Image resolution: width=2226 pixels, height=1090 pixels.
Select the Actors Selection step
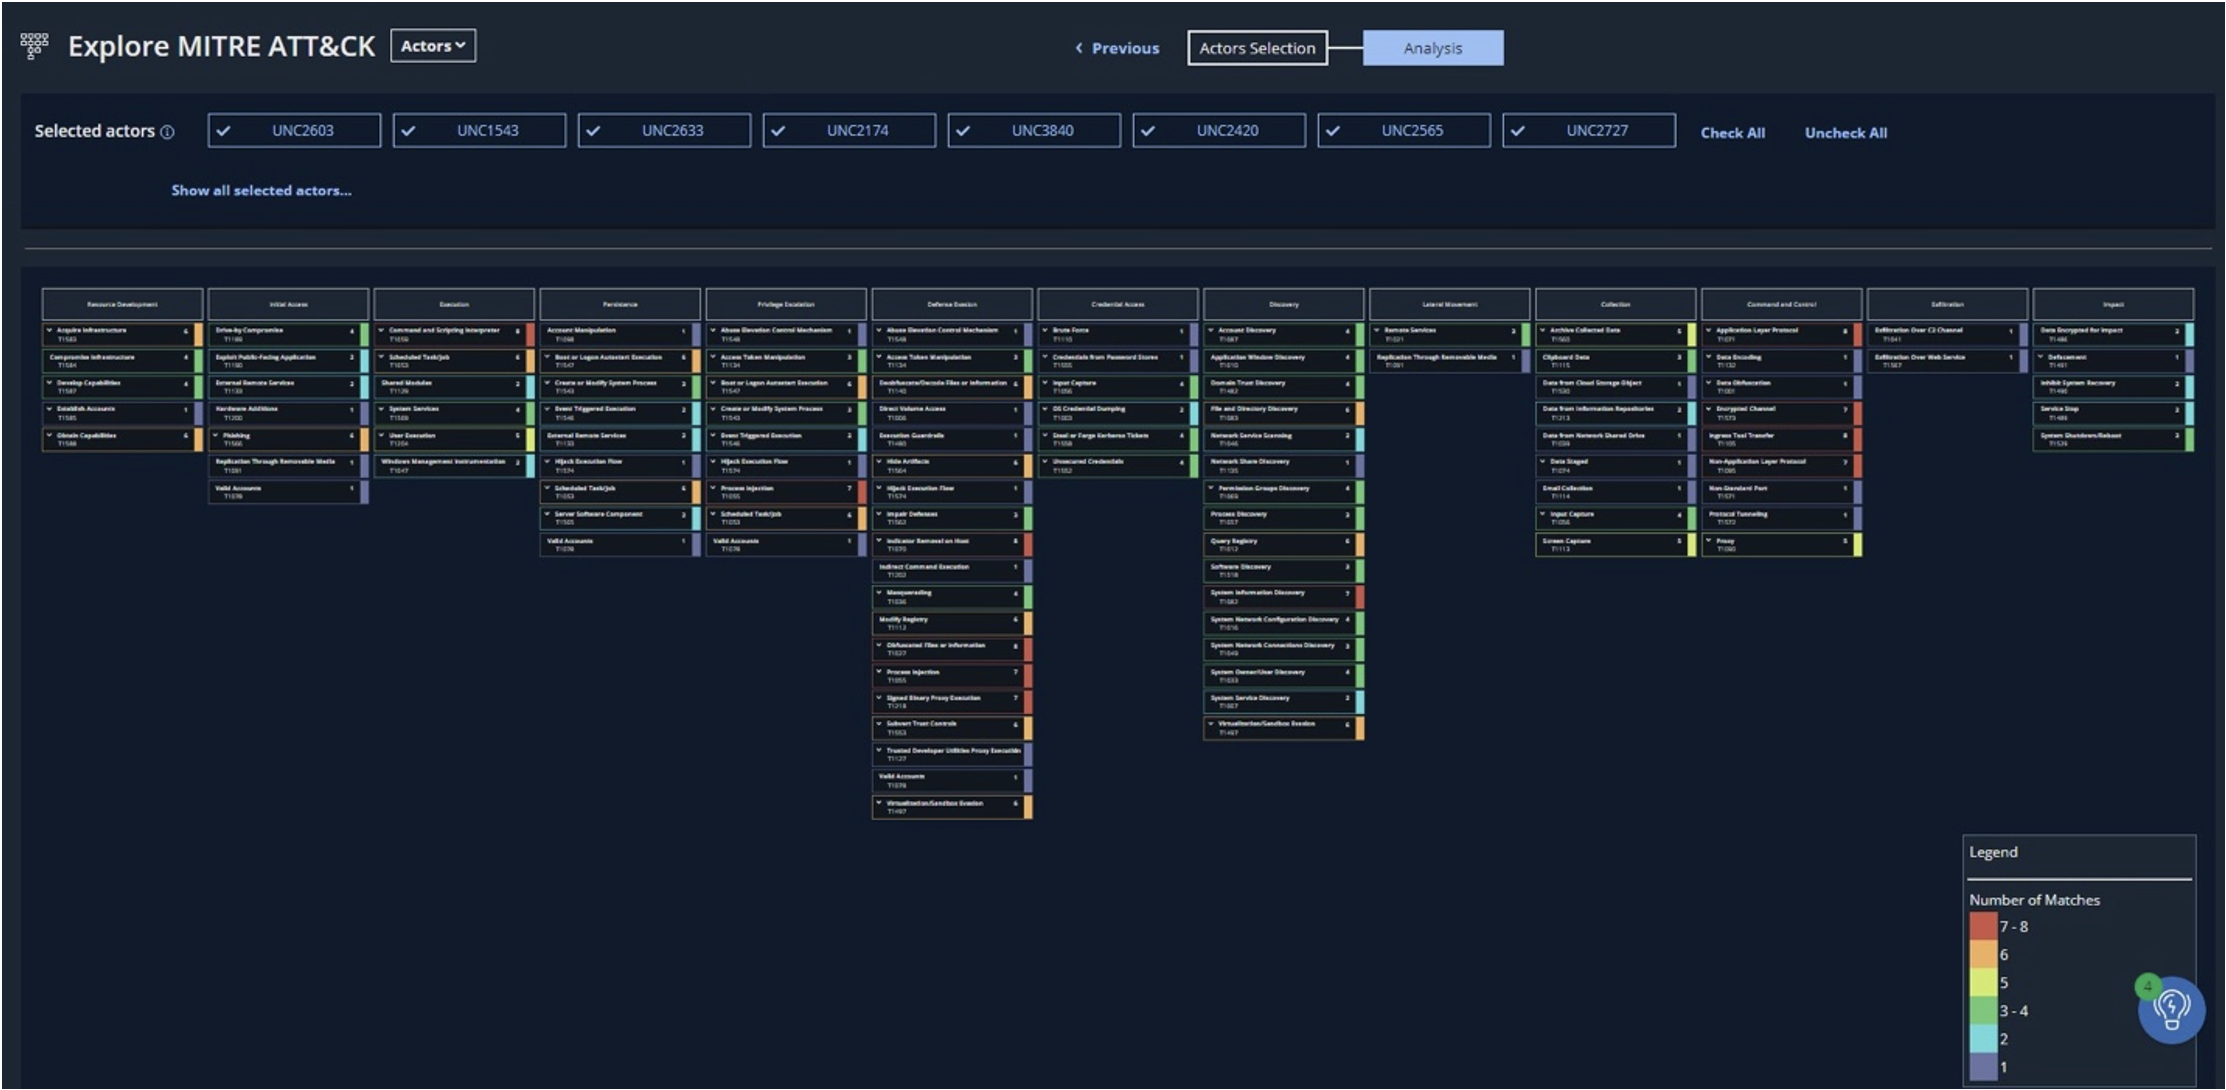pos(1257,48)
